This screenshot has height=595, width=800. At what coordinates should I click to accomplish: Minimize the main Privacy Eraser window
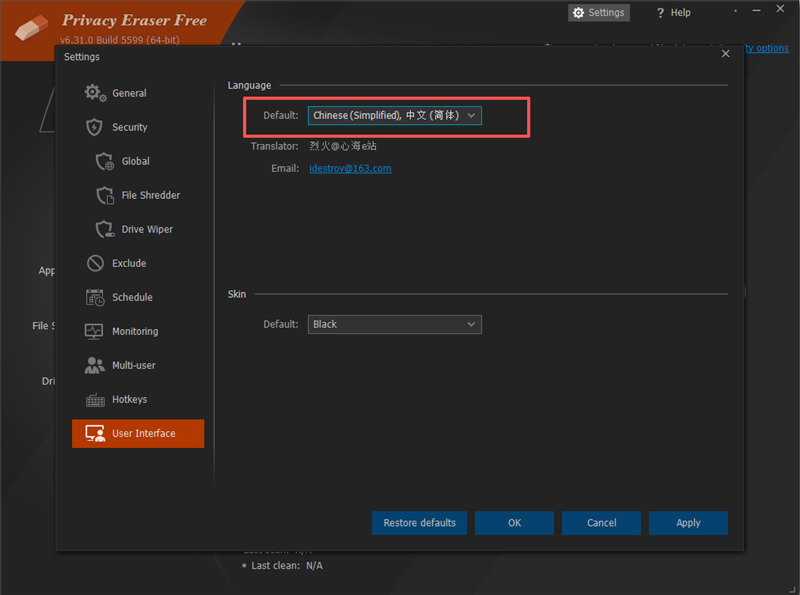[757, 10]
